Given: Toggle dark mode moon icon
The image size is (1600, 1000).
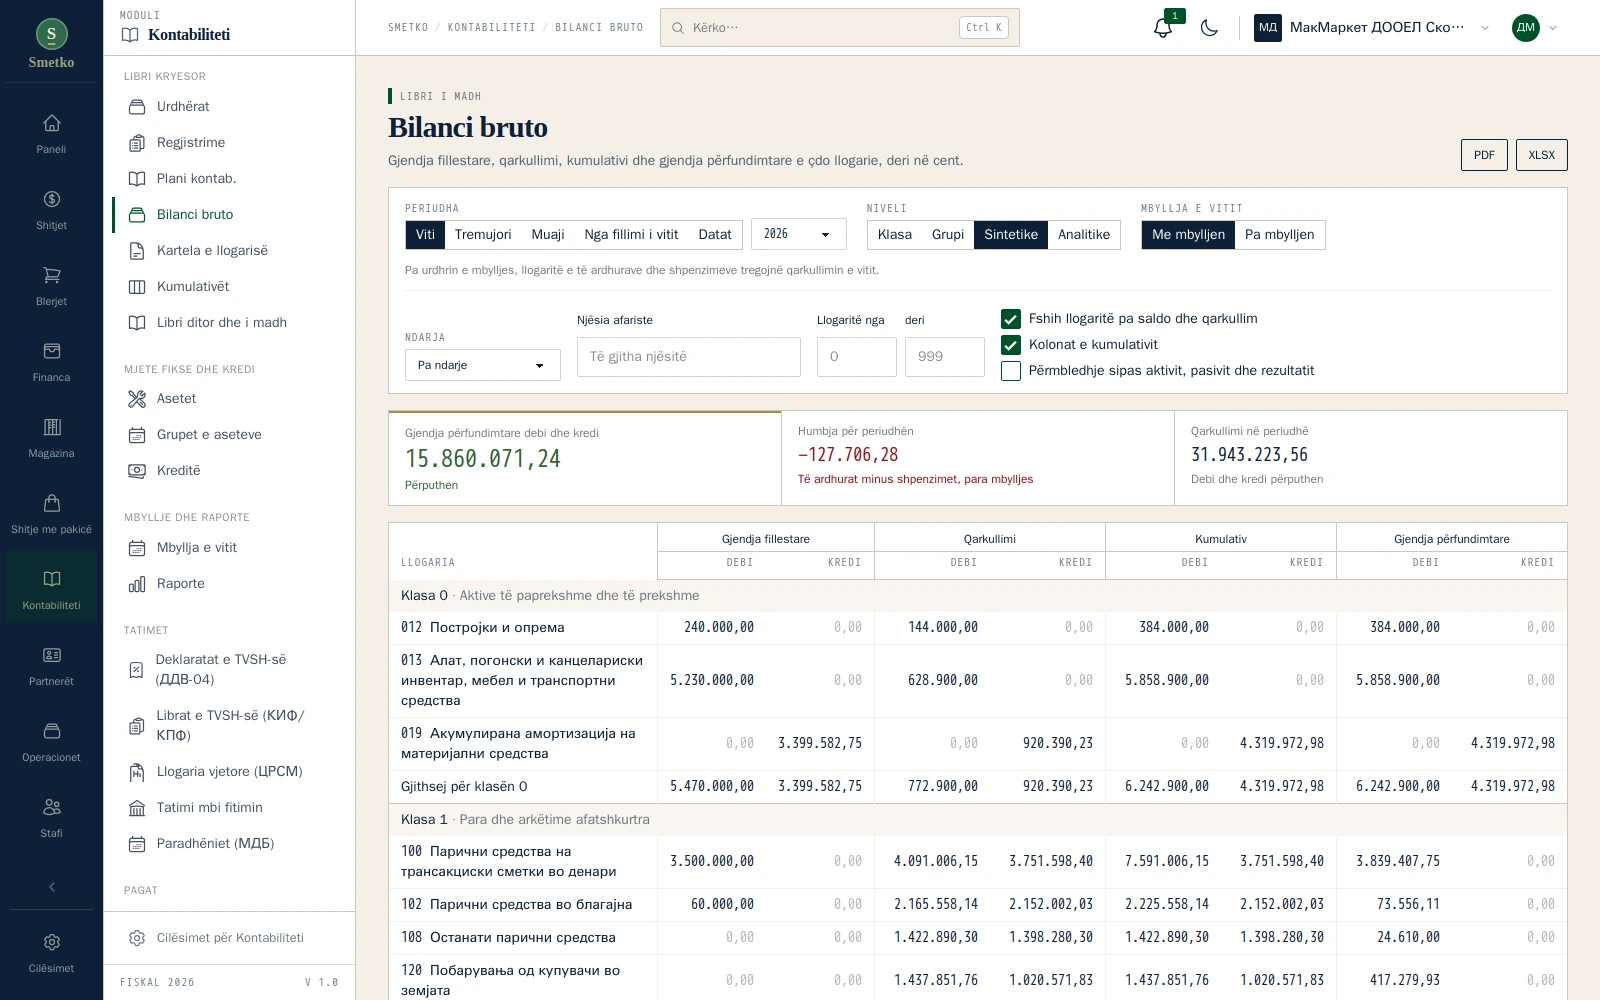Looking at the screenshot, I should (1209, 28).
